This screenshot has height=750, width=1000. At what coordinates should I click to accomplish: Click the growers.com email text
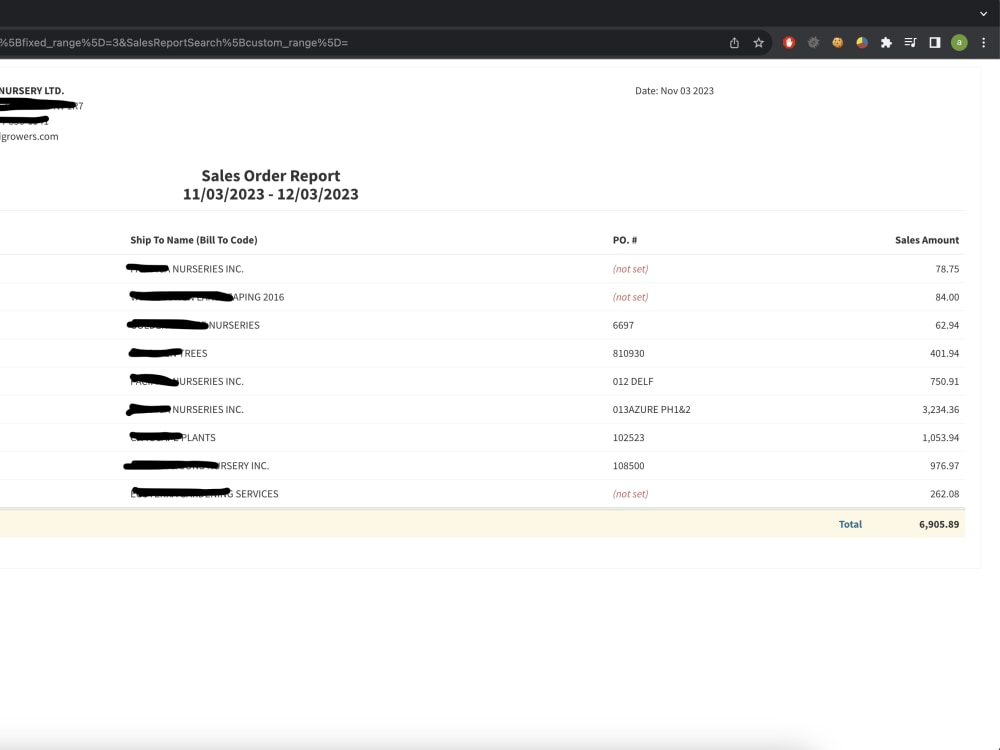pyautogui.click(x=29, y=136)
